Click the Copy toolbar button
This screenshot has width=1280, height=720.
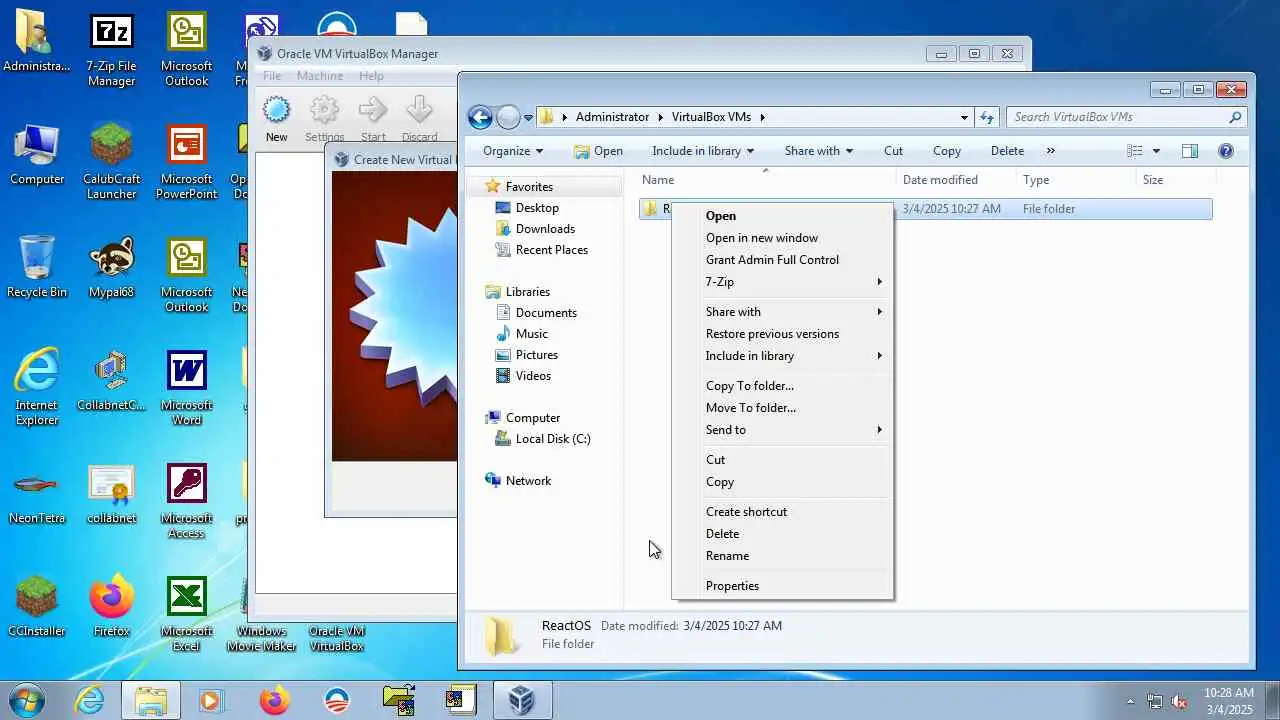[946, 151]
